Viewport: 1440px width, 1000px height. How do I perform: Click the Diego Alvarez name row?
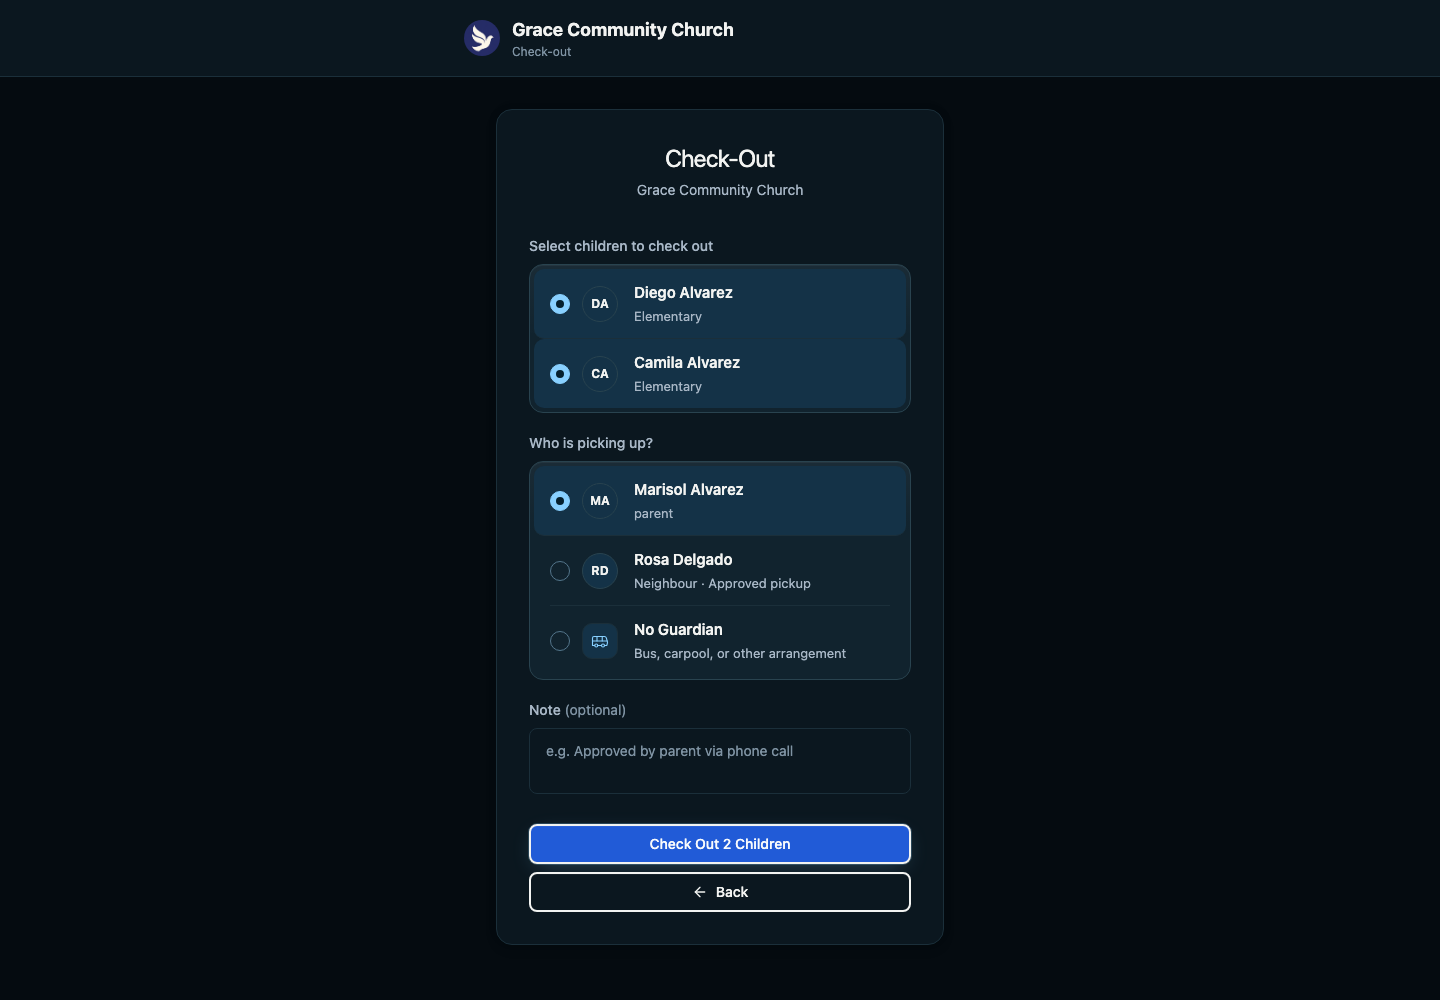point(720,304)
